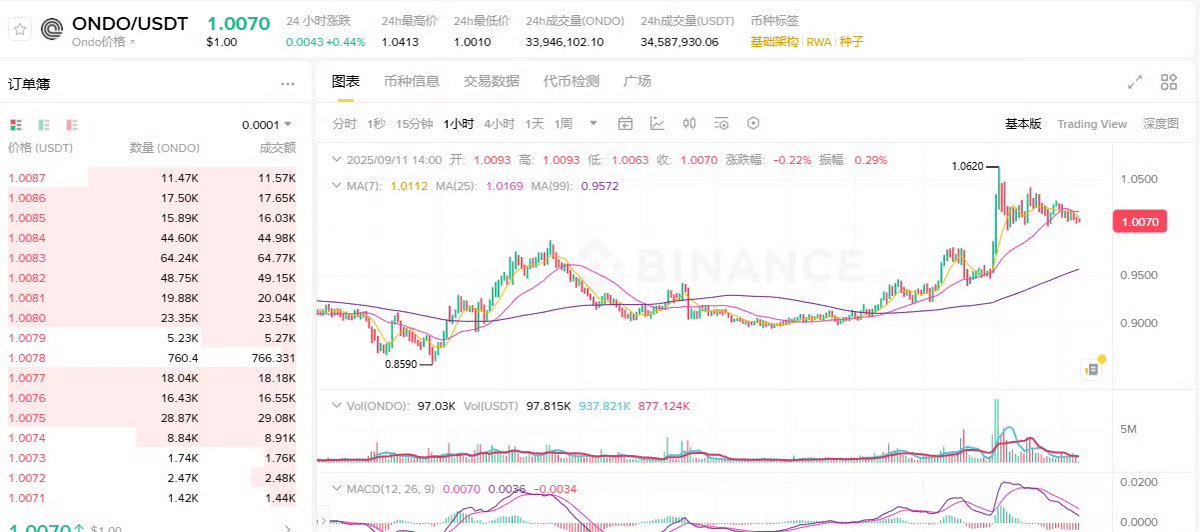The height and width of the screenshot is (532, 1200).
Task: Switch chart to 深度图 mode
Action: click(x=1161, y=124)
